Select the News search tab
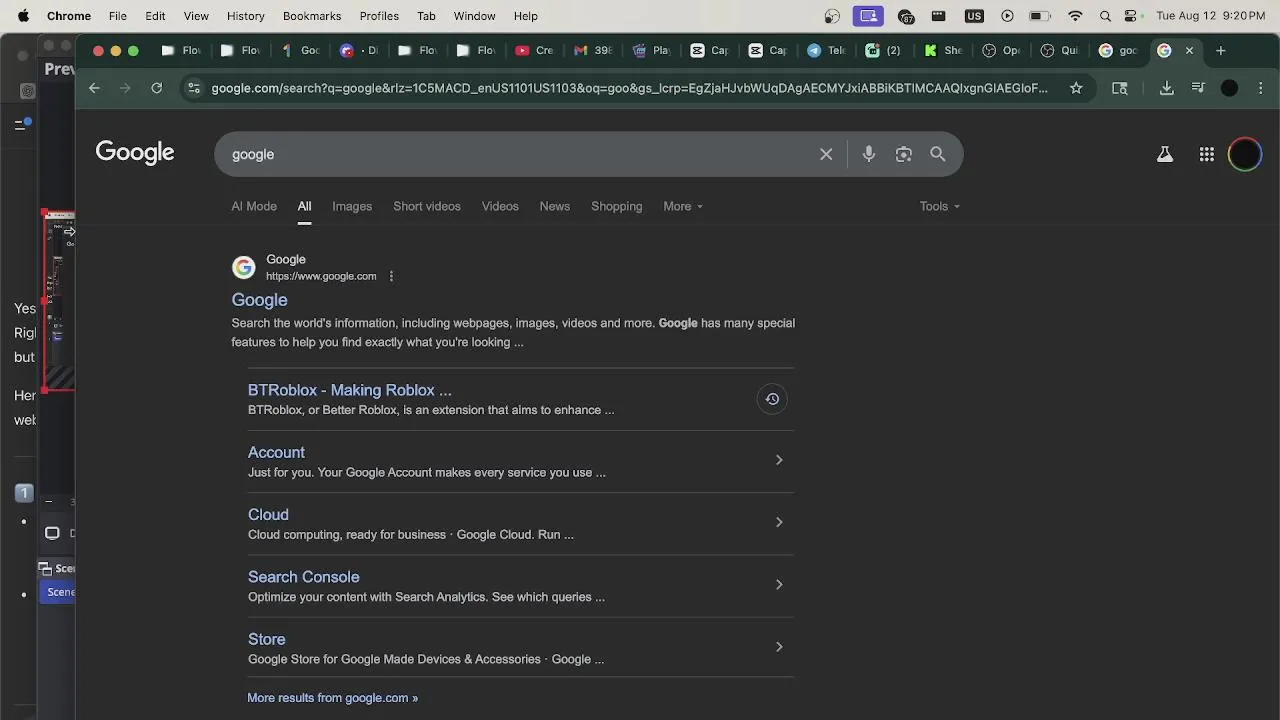 (555, 206)
